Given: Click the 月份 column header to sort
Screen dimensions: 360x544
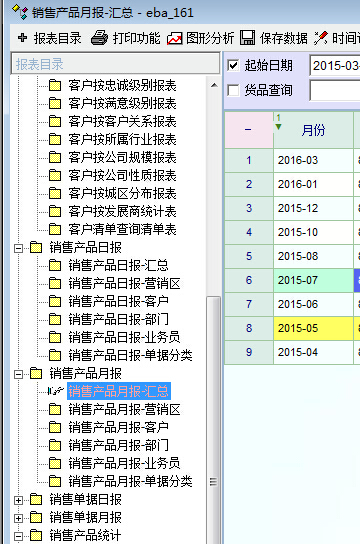Looking at the screenshot, I should [x=314, y=130].
